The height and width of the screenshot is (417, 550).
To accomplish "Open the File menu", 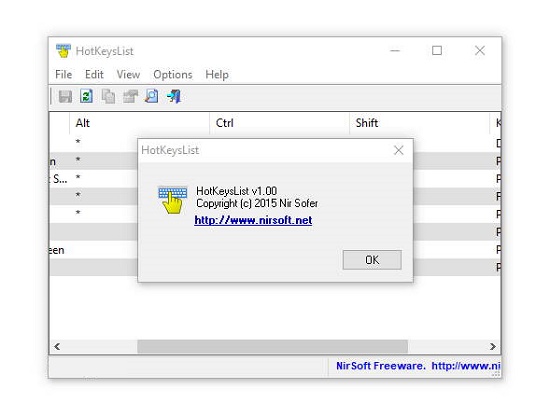I will point(63,74).
